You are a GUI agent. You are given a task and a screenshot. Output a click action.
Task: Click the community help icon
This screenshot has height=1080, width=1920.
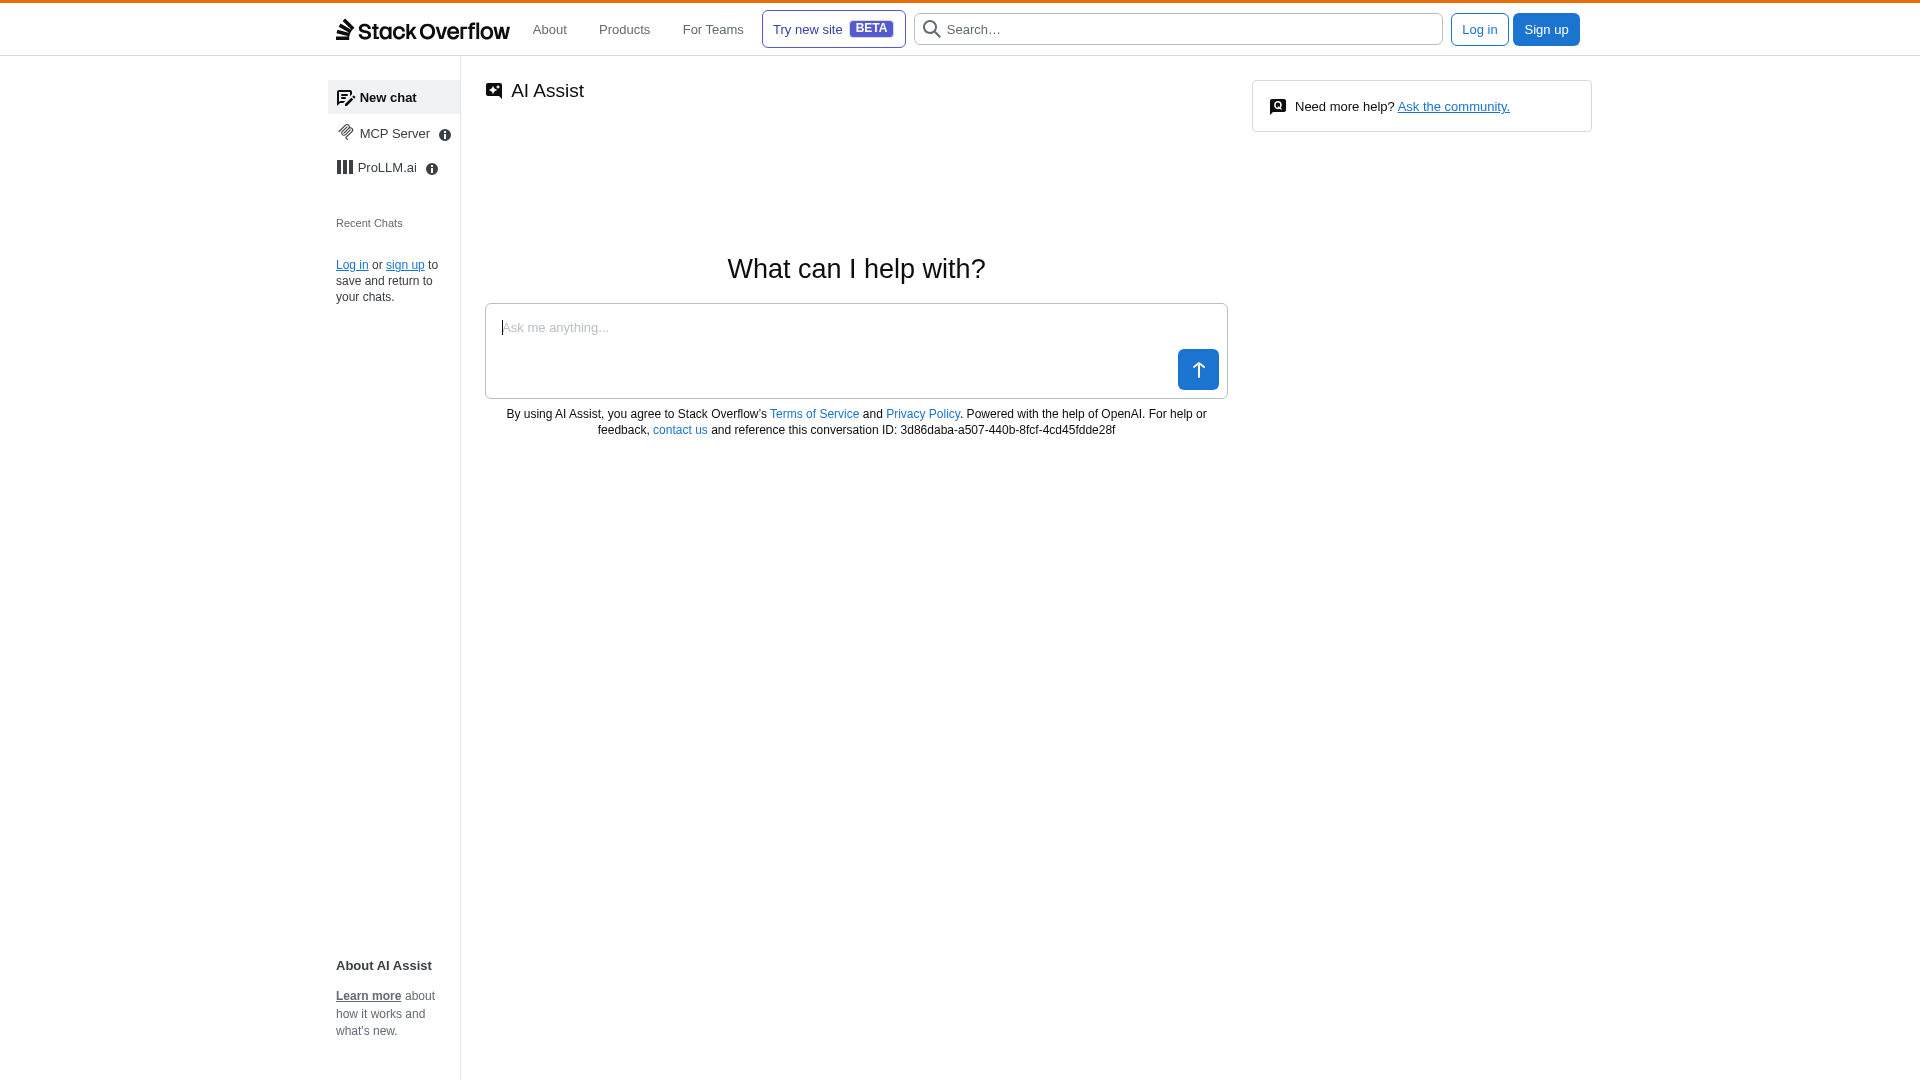click(1278, 107)
